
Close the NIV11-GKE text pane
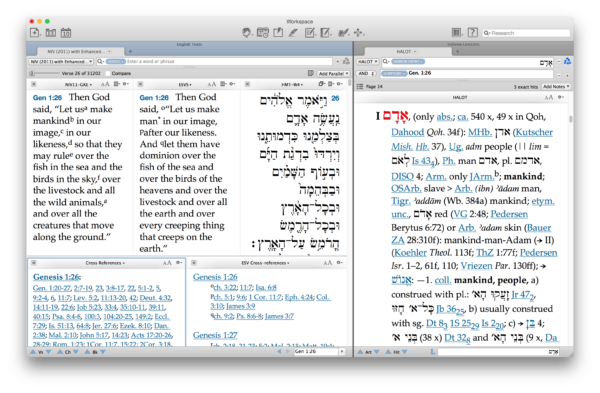[x=34, y=84]
